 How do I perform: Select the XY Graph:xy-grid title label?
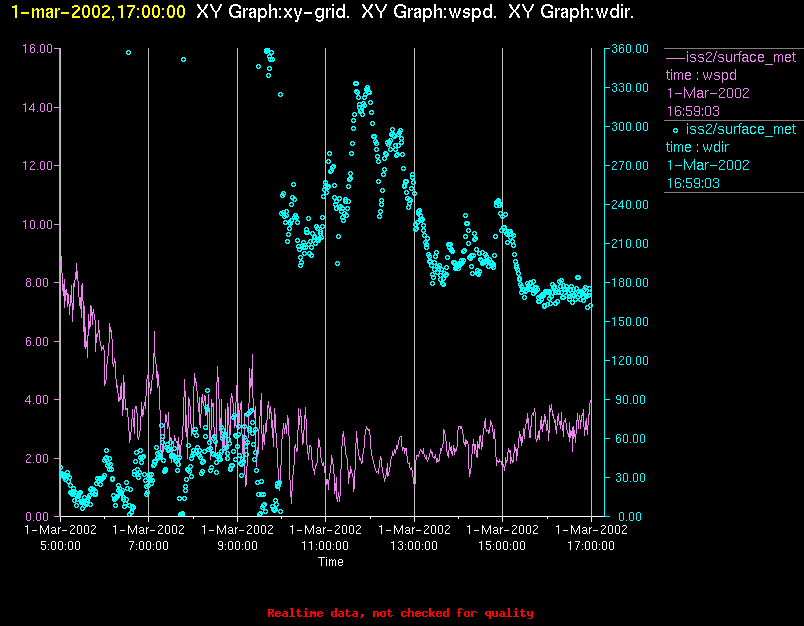pos(273,12)
